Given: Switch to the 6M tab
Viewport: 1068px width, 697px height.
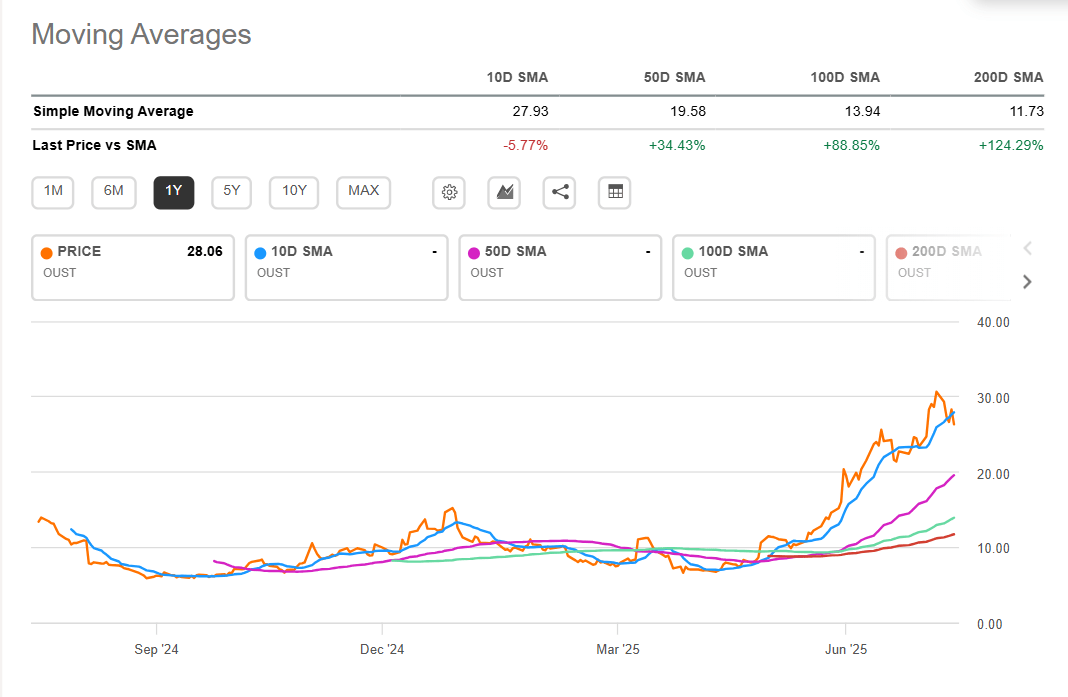Looking at the screenshot, I should (113, 192).
